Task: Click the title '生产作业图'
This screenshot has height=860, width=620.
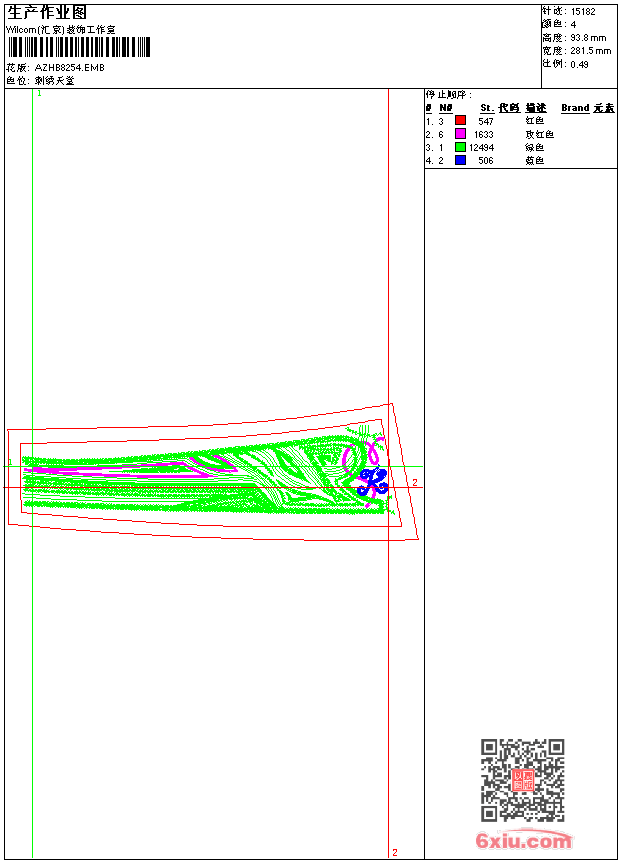Action: point(47,13)
